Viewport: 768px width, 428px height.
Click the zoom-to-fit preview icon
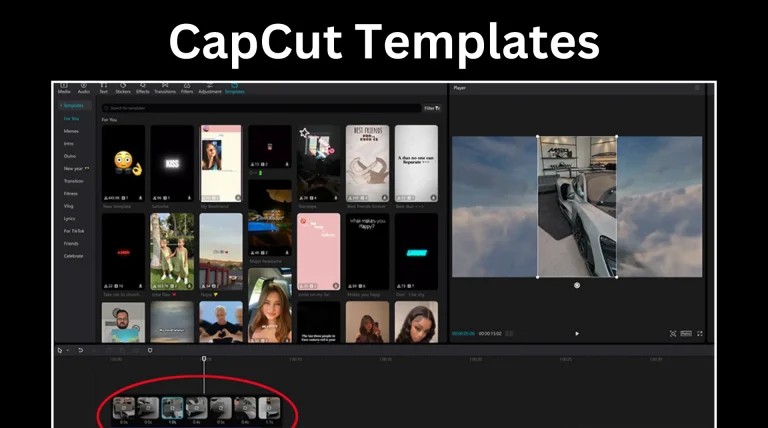pos(673,333)
